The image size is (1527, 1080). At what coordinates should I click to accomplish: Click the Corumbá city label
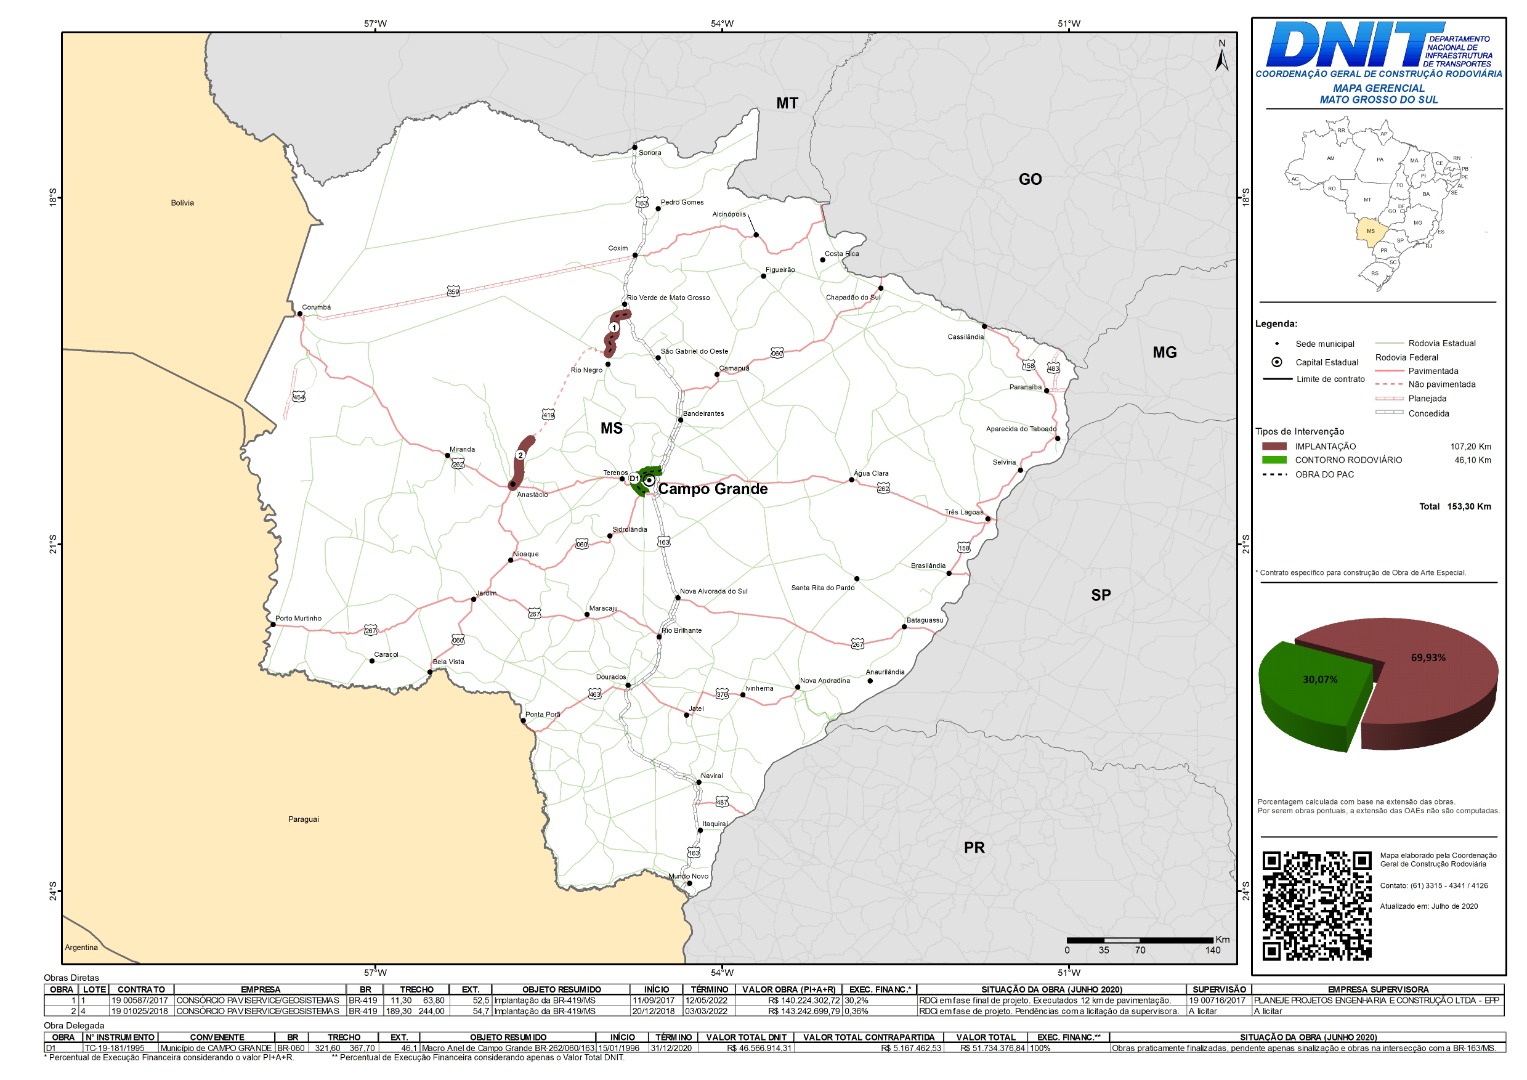click(316, 307)
